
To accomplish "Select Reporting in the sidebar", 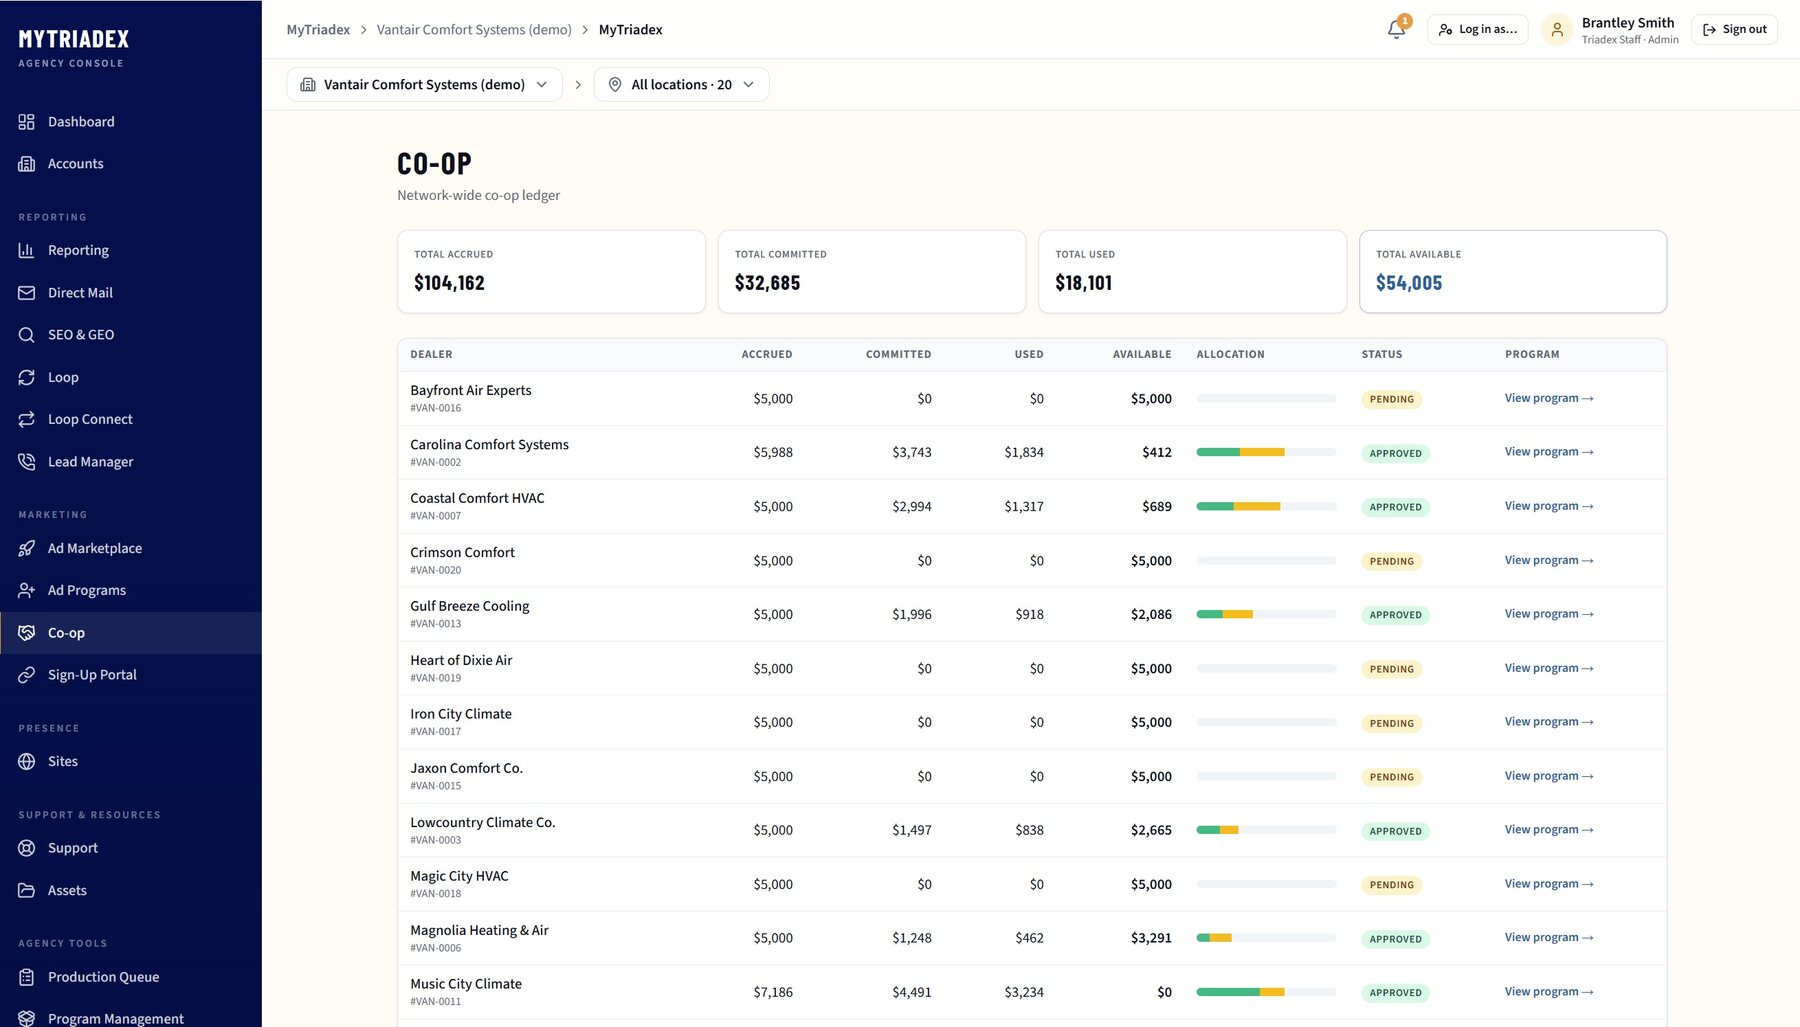I will point(131,250).
